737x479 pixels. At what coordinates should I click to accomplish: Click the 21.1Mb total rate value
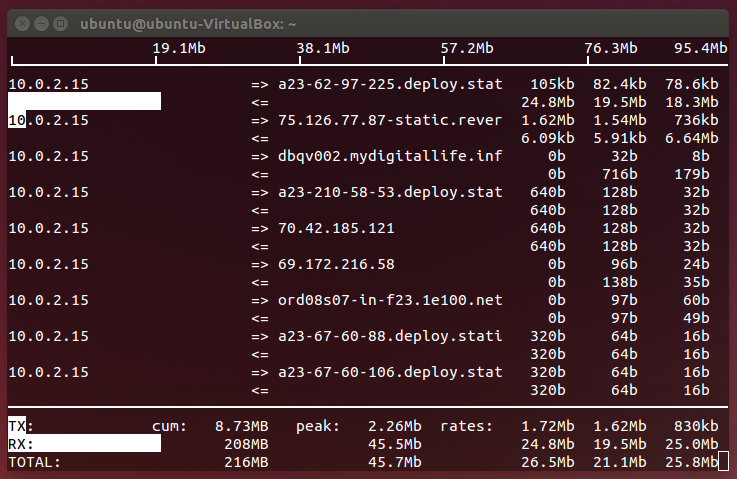[619, 463]
